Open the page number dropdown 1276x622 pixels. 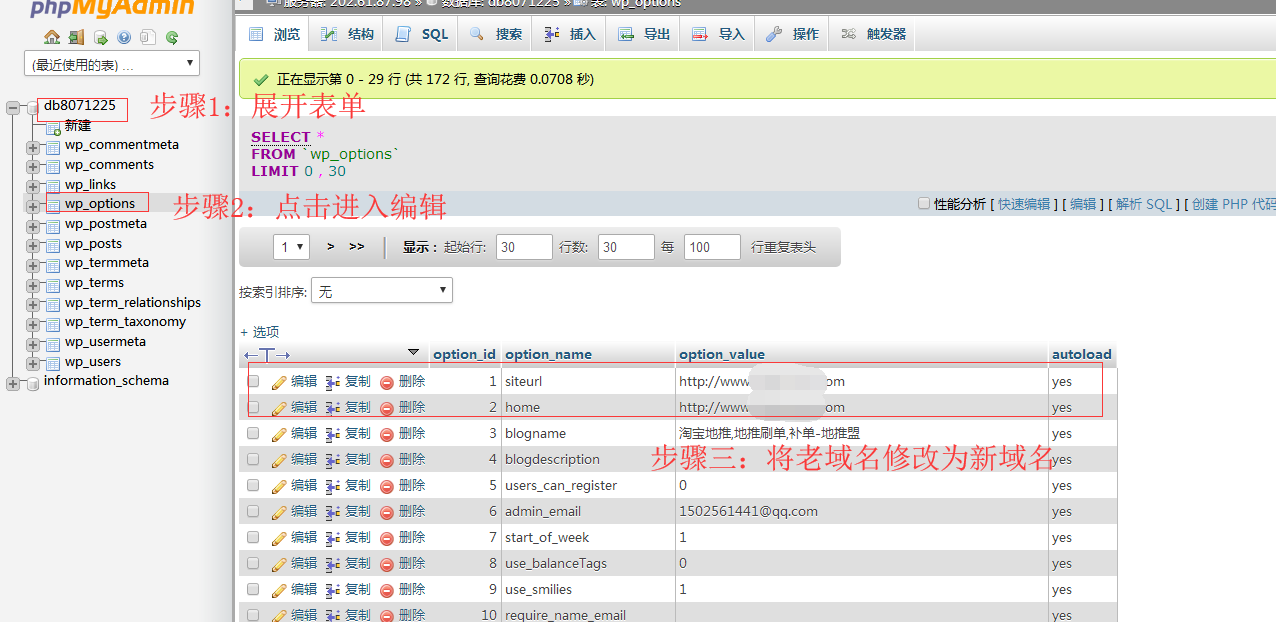click(291, 247)
